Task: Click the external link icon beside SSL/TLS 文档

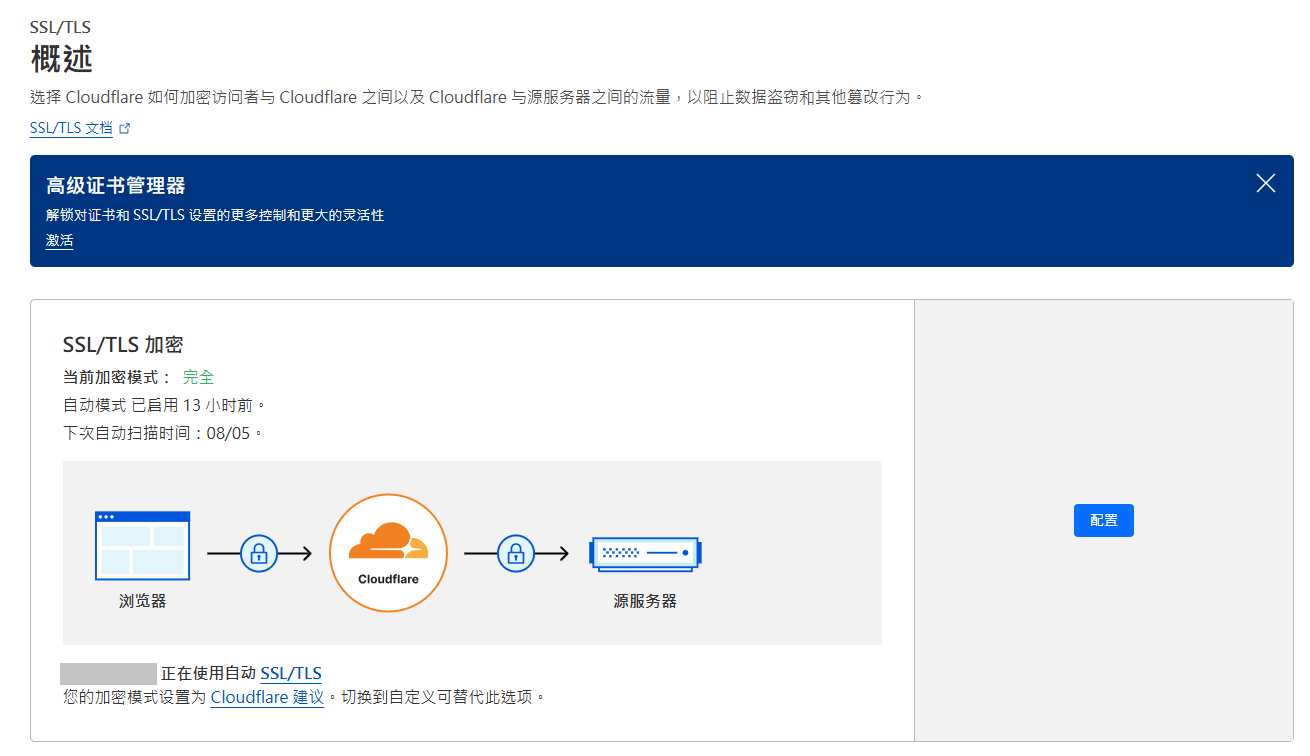Action: 125,129
